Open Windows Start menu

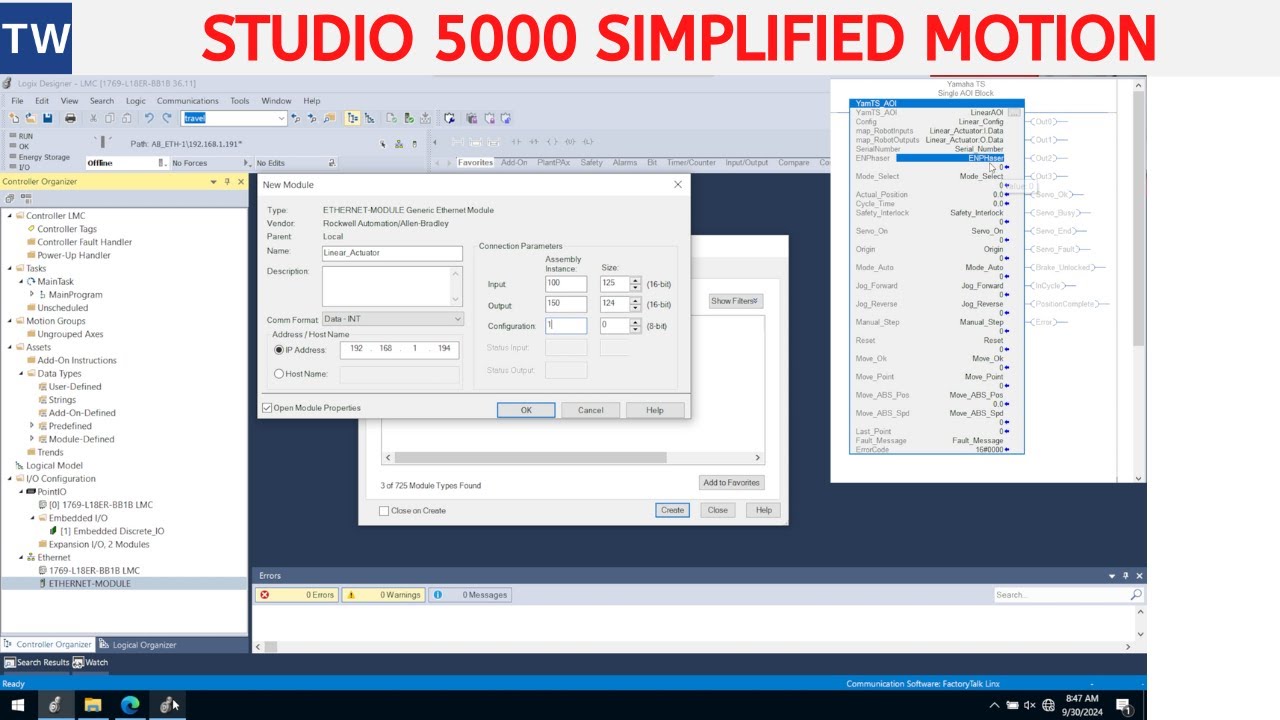[18, 705]
